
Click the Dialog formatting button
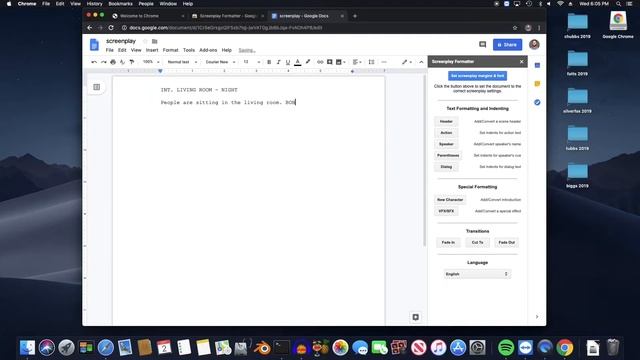[446, 167]
